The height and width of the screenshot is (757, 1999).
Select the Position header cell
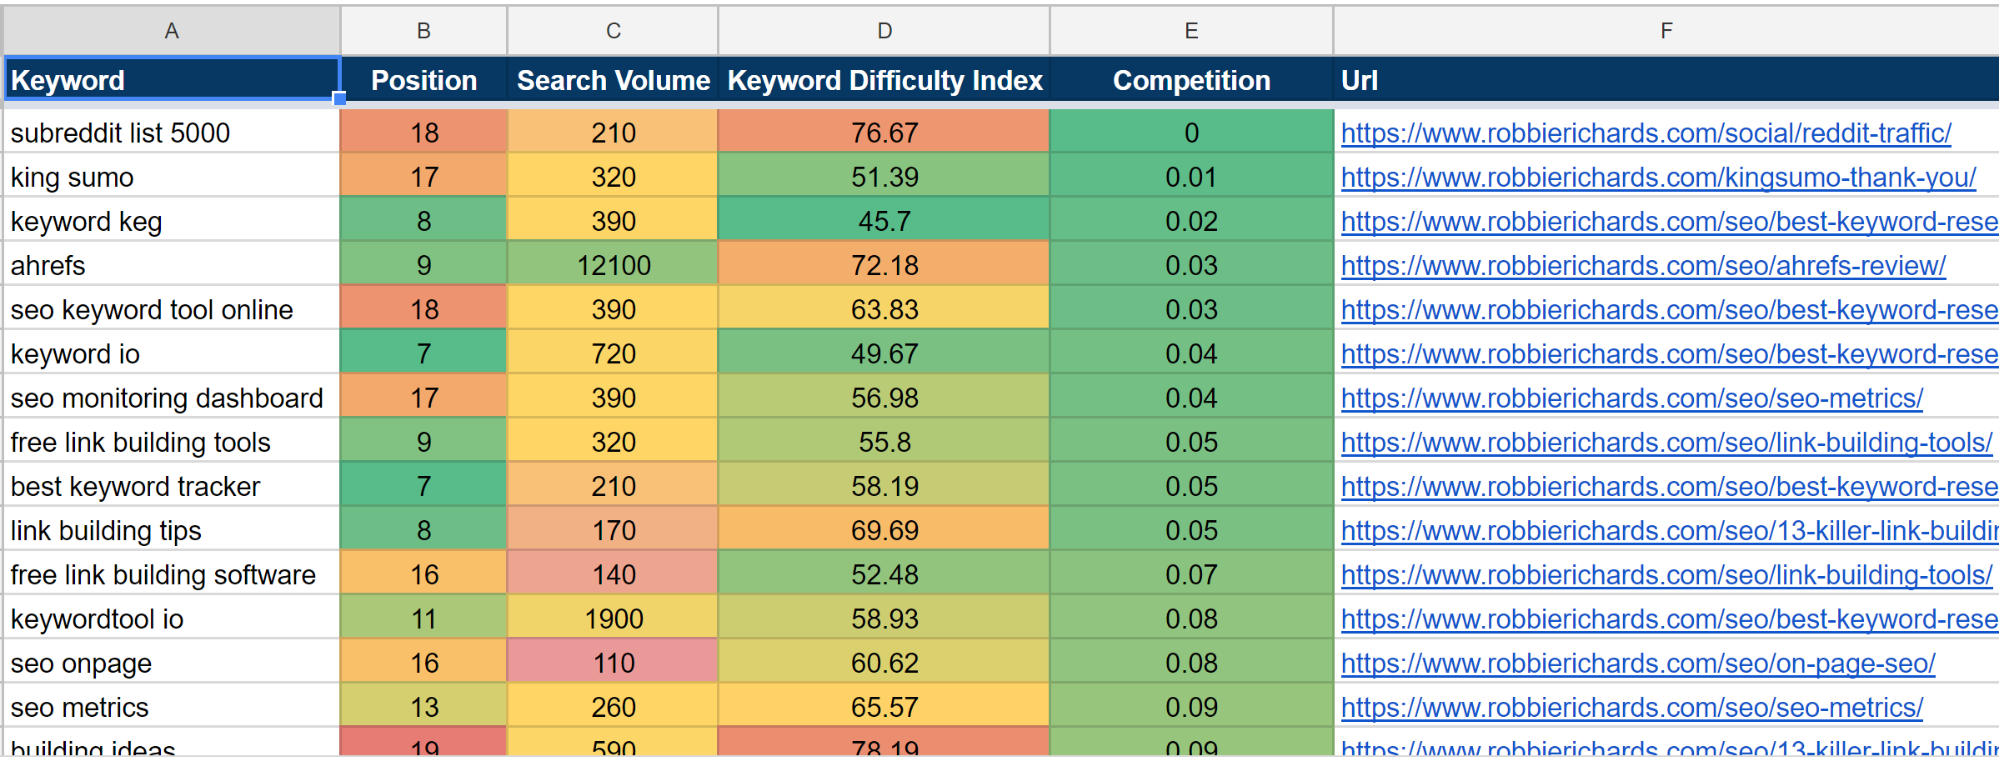[423, 80]
